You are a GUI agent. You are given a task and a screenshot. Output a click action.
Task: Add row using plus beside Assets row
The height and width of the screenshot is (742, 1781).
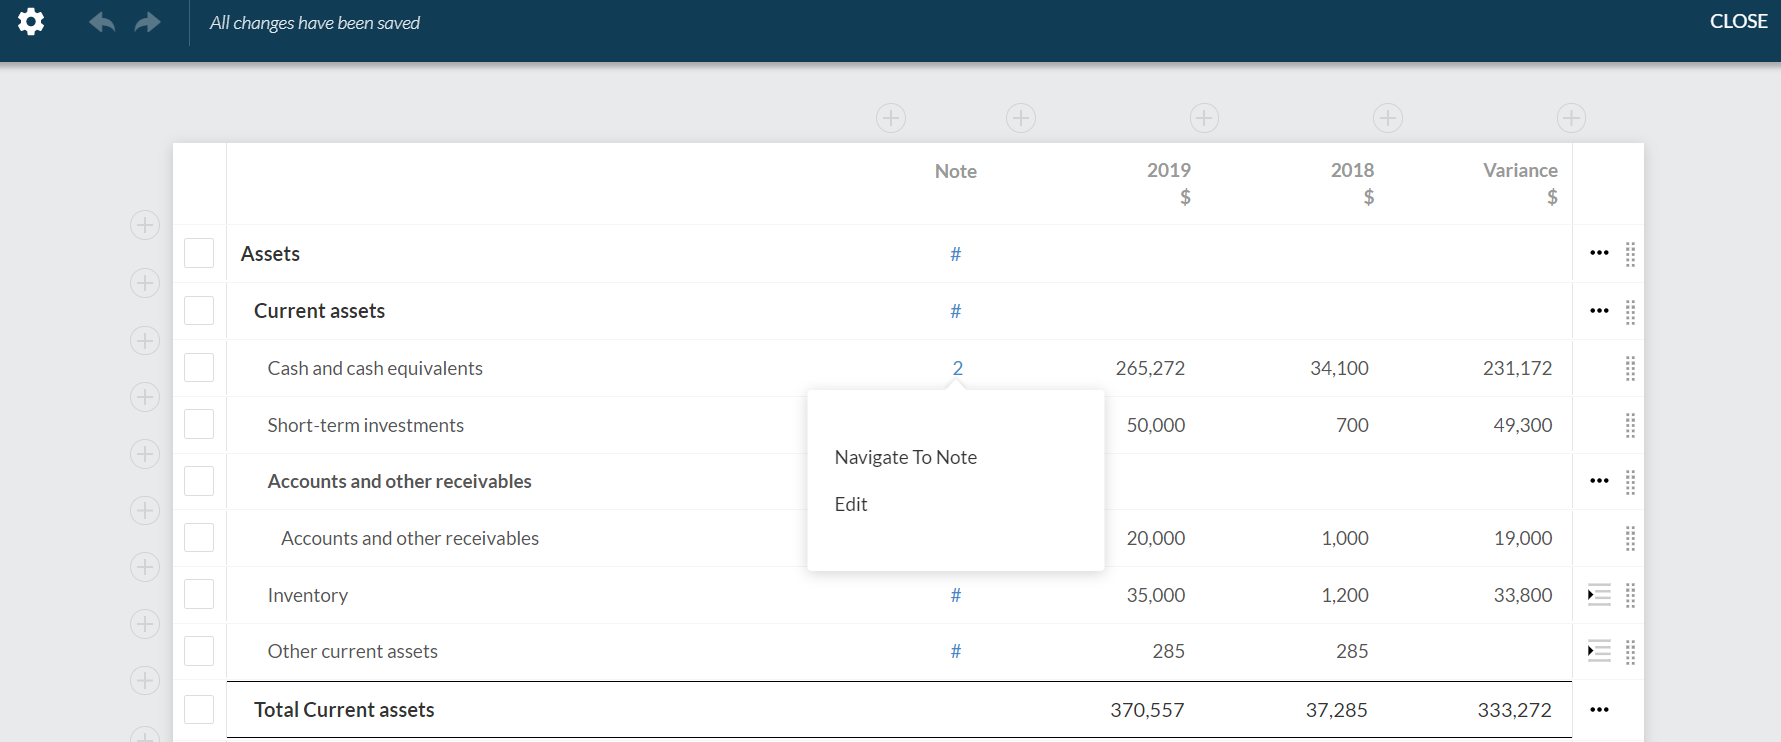[145, 225]
